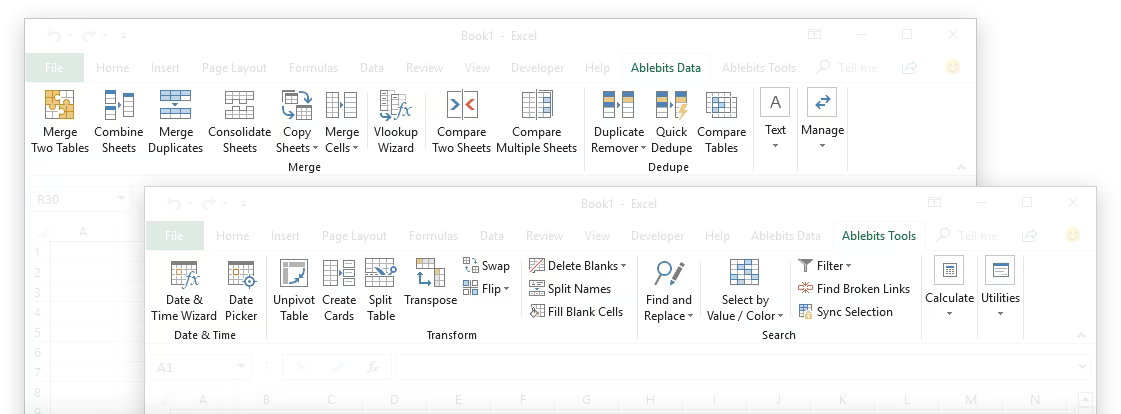
Task: Select column A header in back window
Action: (83, 231)
